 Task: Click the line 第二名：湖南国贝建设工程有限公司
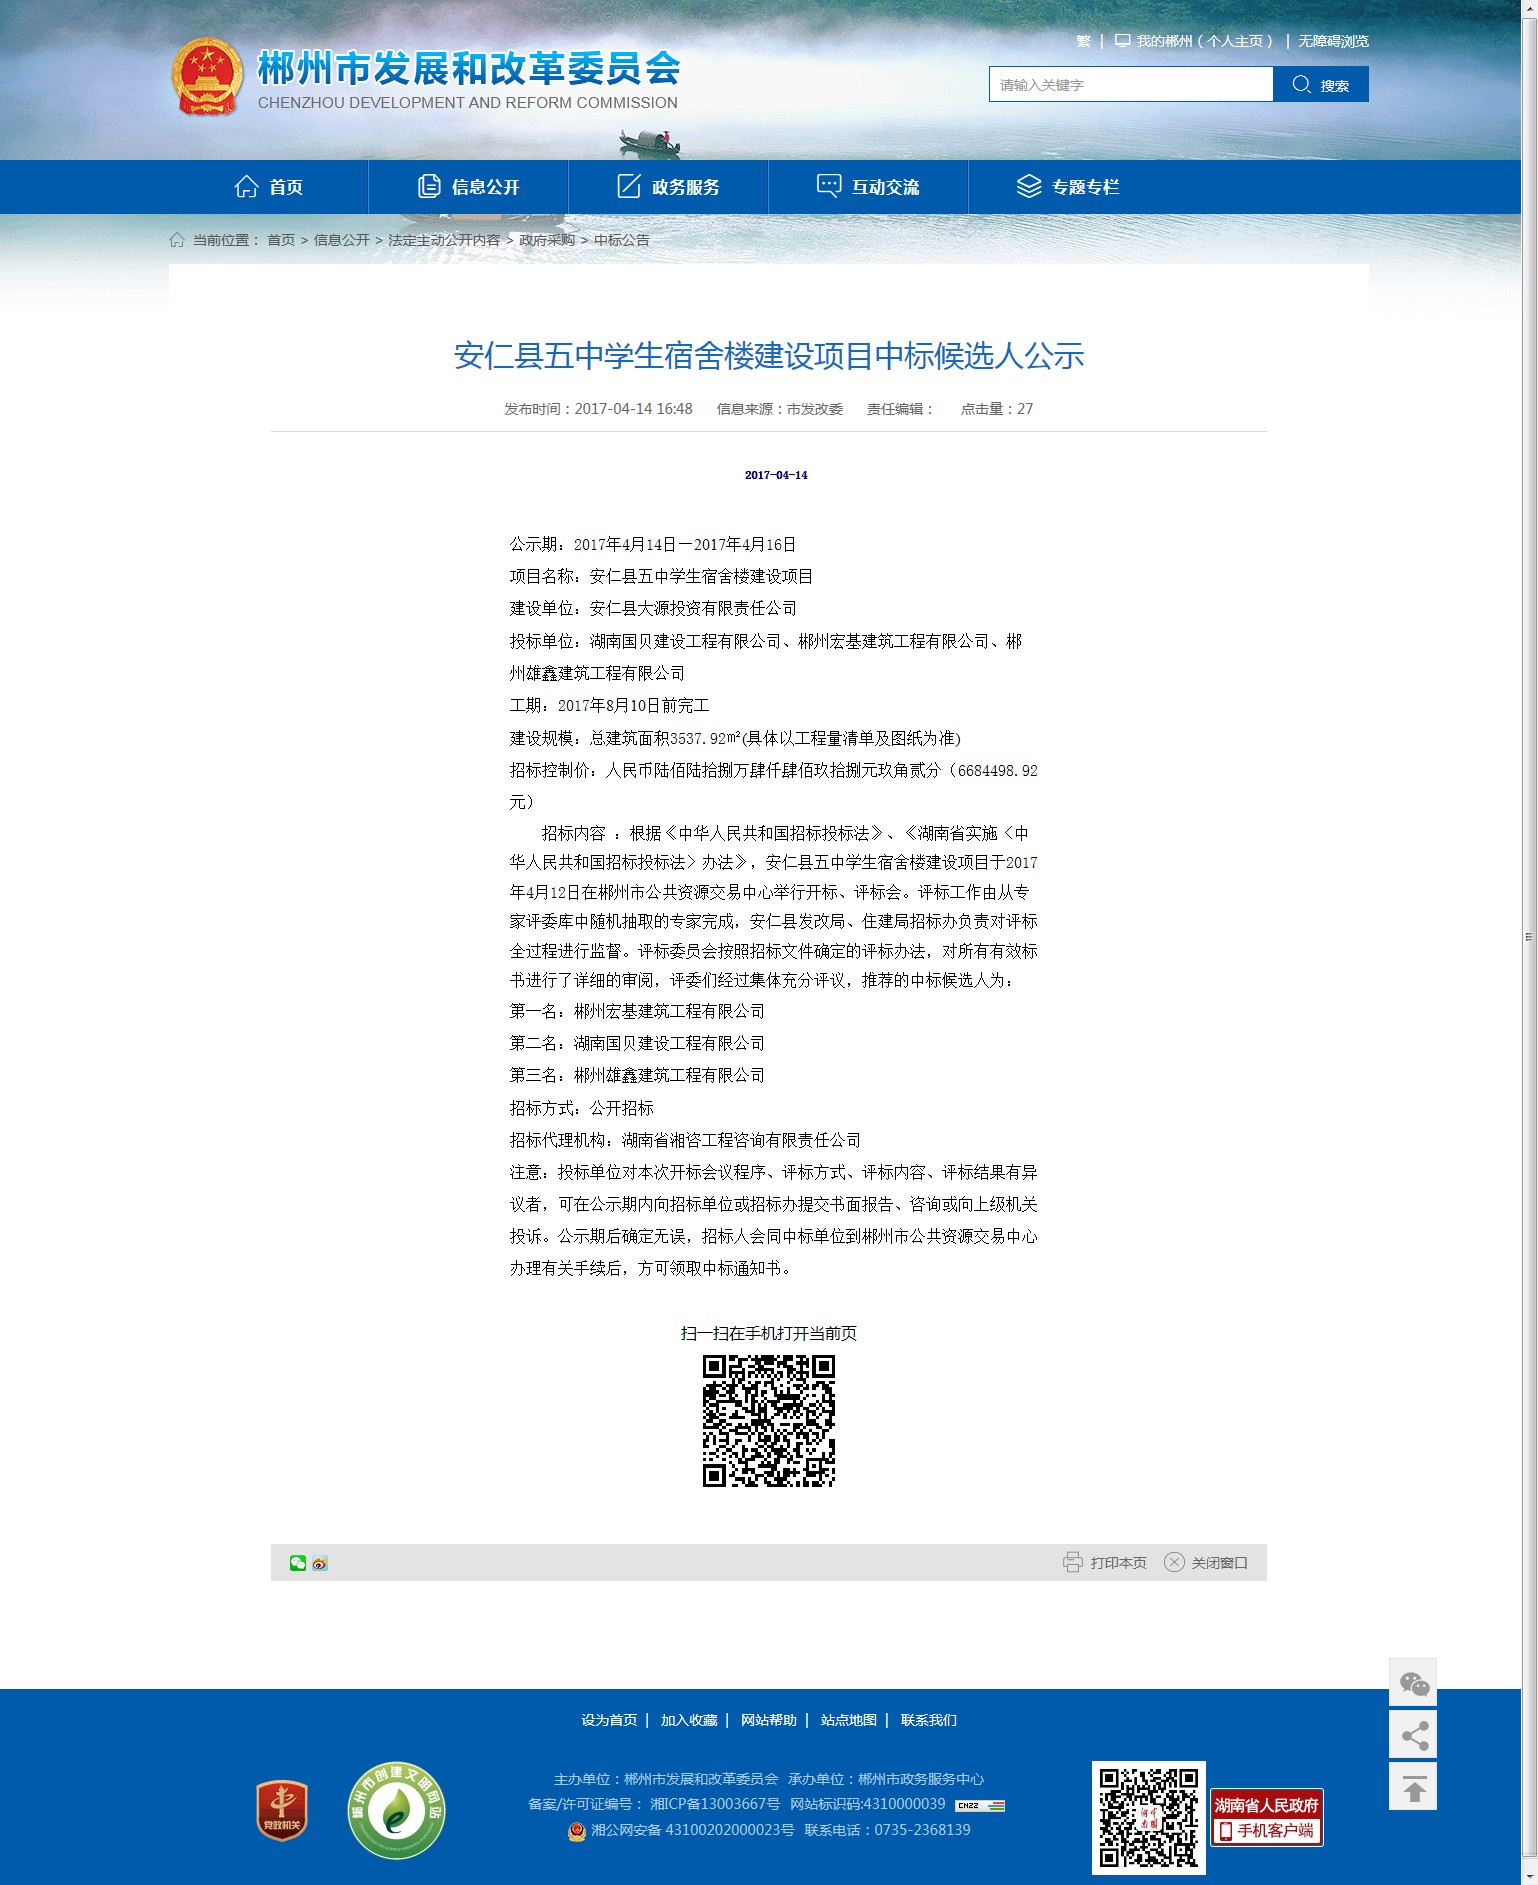click(x=637, y=1043)
